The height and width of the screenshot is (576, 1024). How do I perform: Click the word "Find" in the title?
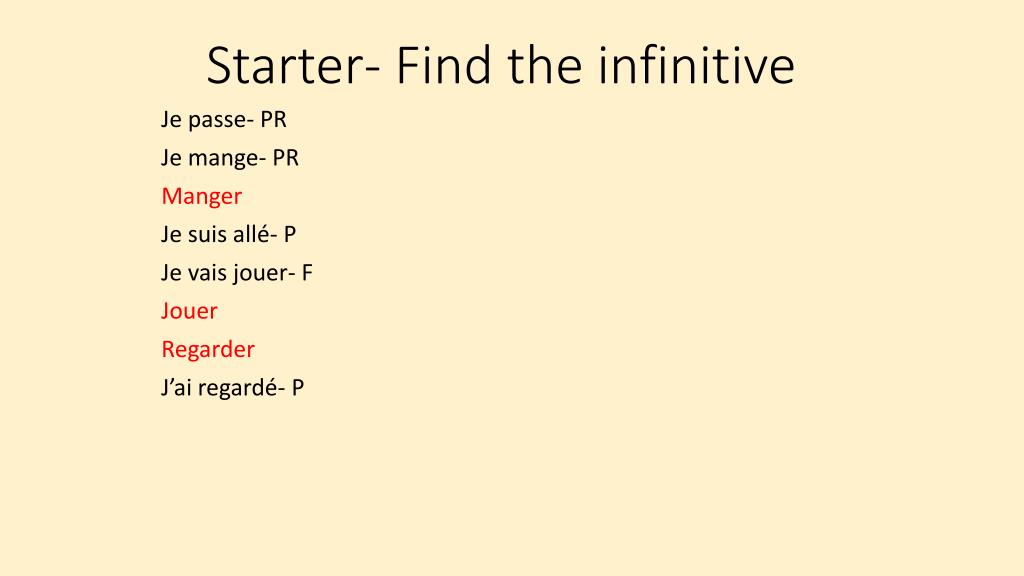click(443, 66)
